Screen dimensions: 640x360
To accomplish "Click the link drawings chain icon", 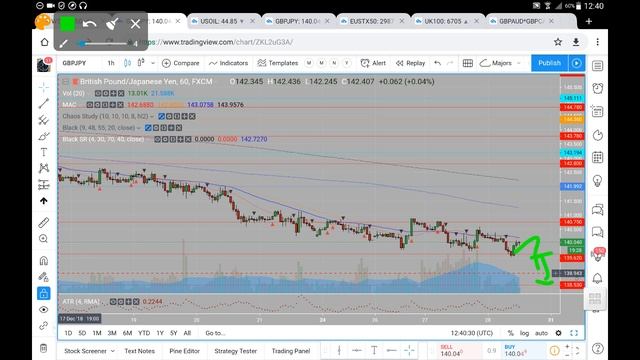I will (x=44, y=326).
